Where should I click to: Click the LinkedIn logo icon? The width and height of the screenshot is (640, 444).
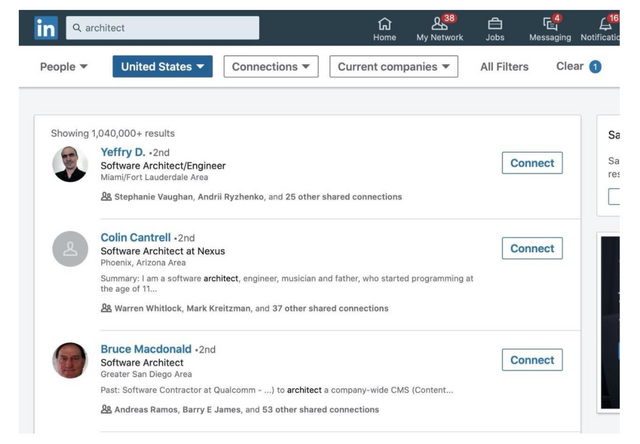coord(46,28)
